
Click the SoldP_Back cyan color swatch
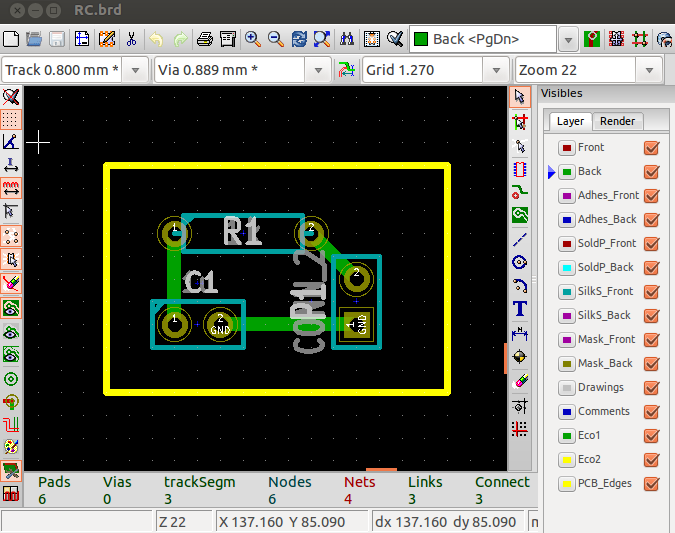pyautogui.click(x=567, y=268)
